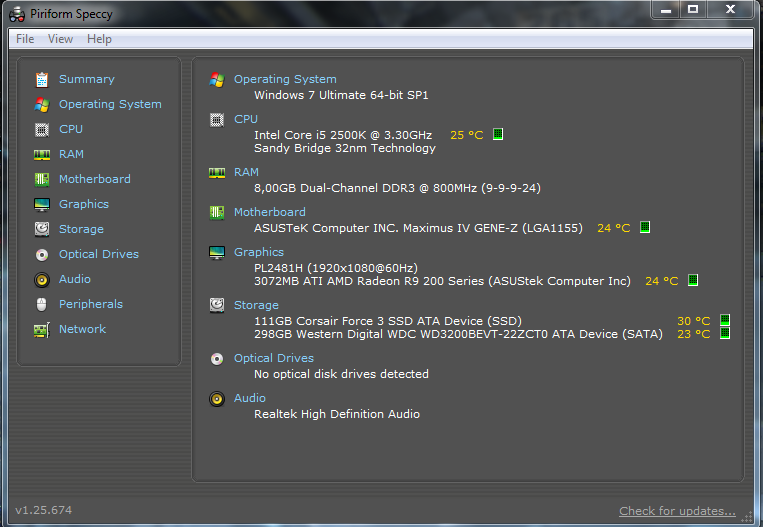Select Motherboard in the sidebar
This screenshot has width=763, height=527.
(94, 179)
